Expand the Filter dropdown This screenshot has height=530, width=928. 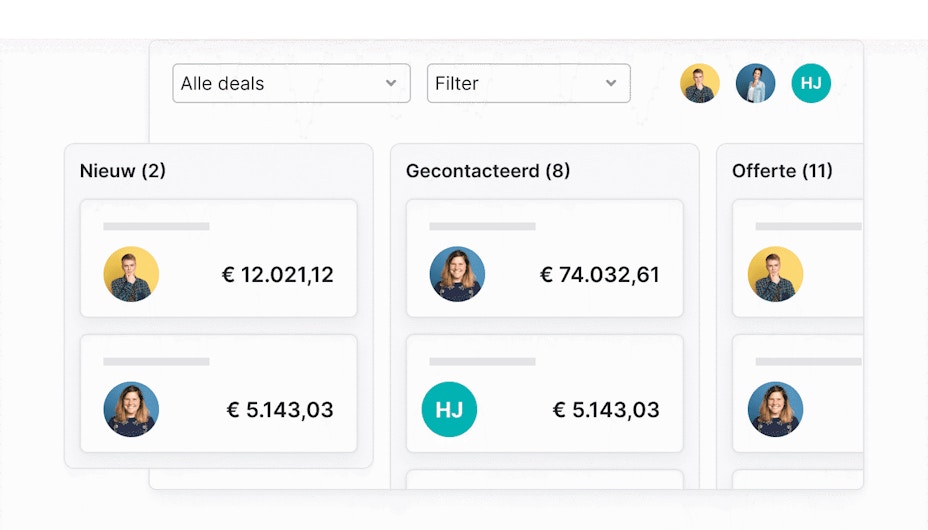(528, 83)
